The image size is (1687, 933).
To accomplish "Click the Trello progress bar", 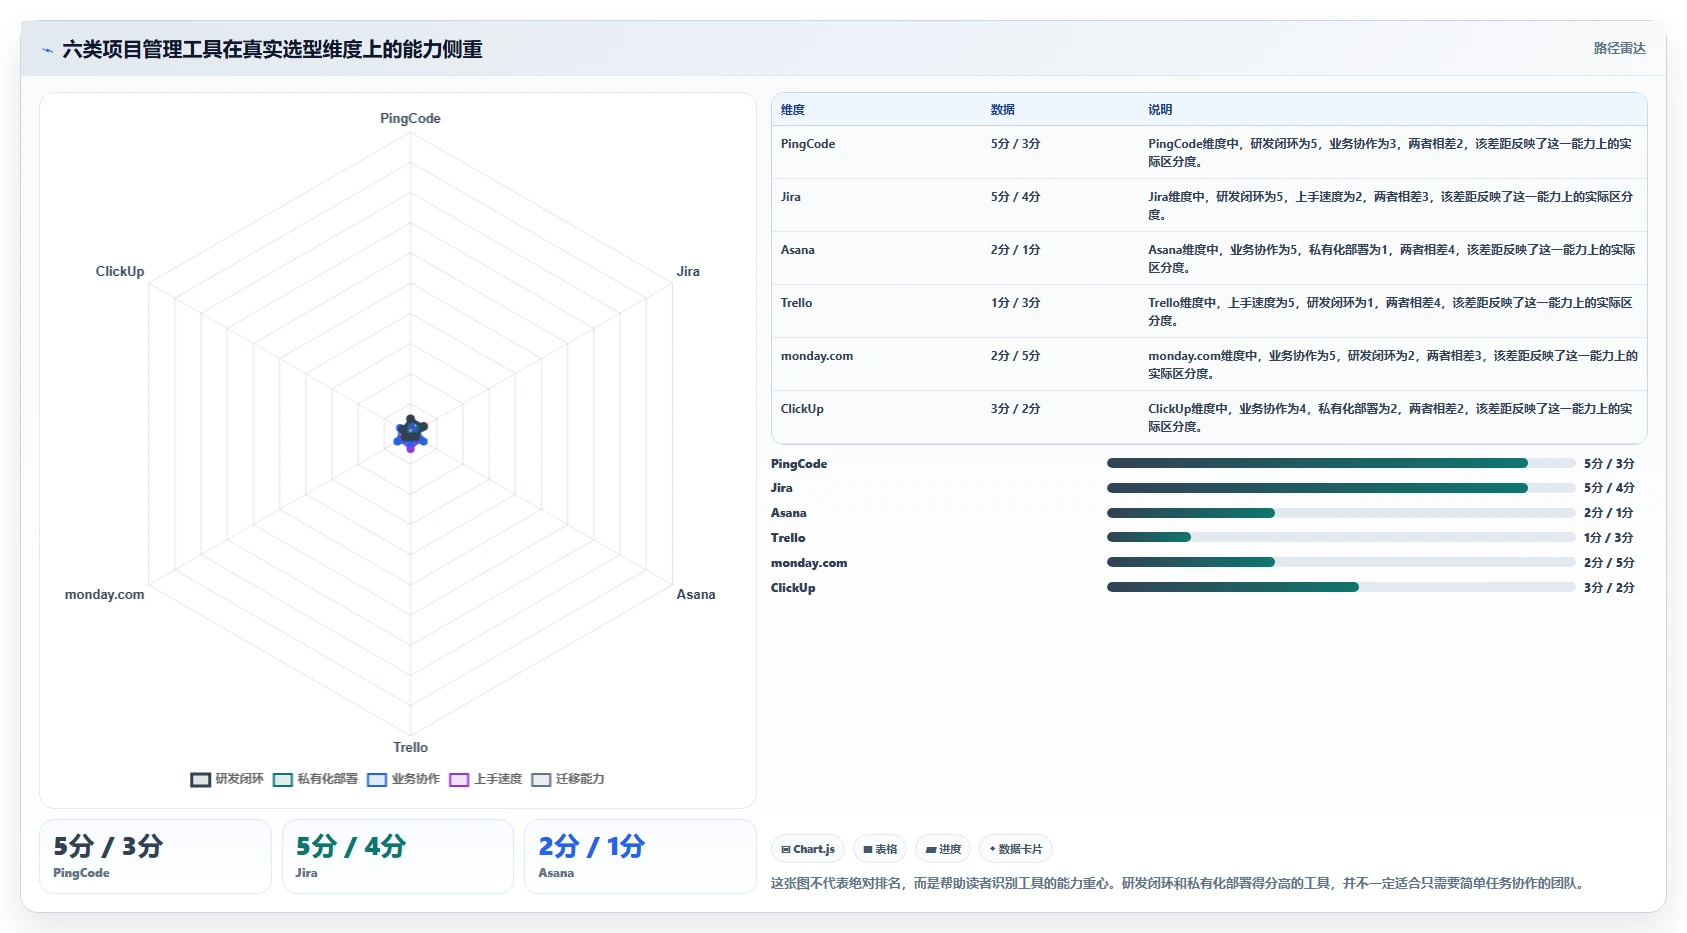I will pyautogui.click(x=1341, y=537).
